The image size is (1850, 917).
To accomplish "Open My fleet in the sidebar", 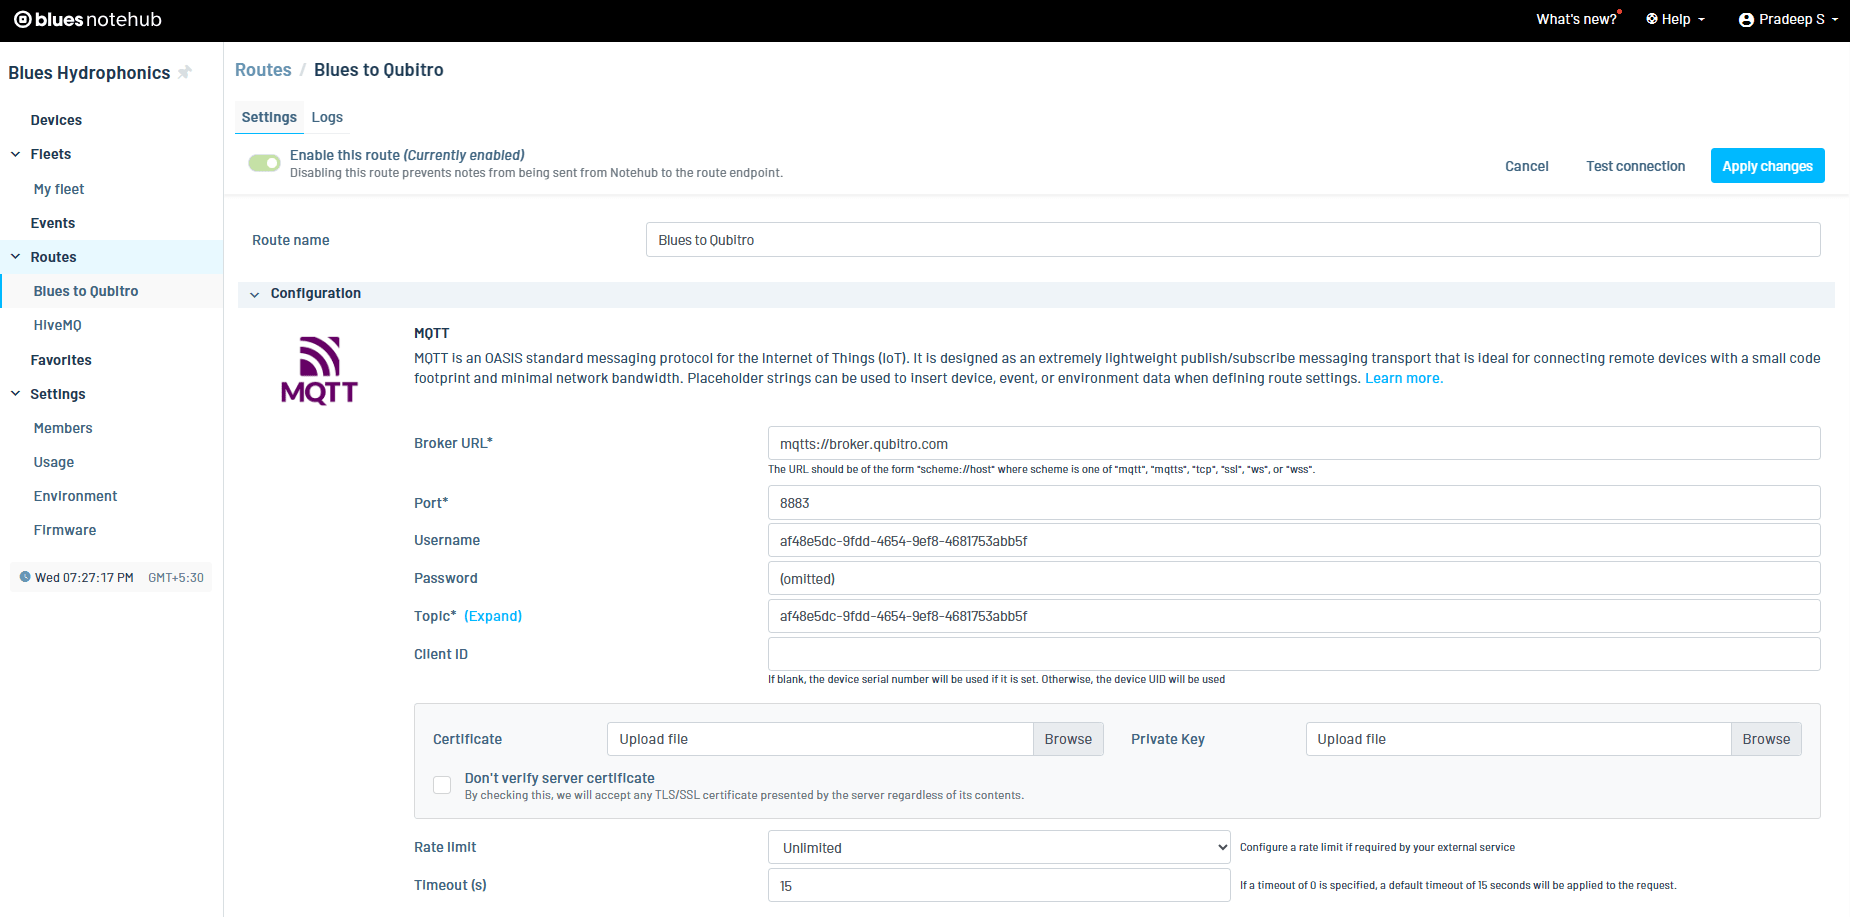I will click(59, 189).
